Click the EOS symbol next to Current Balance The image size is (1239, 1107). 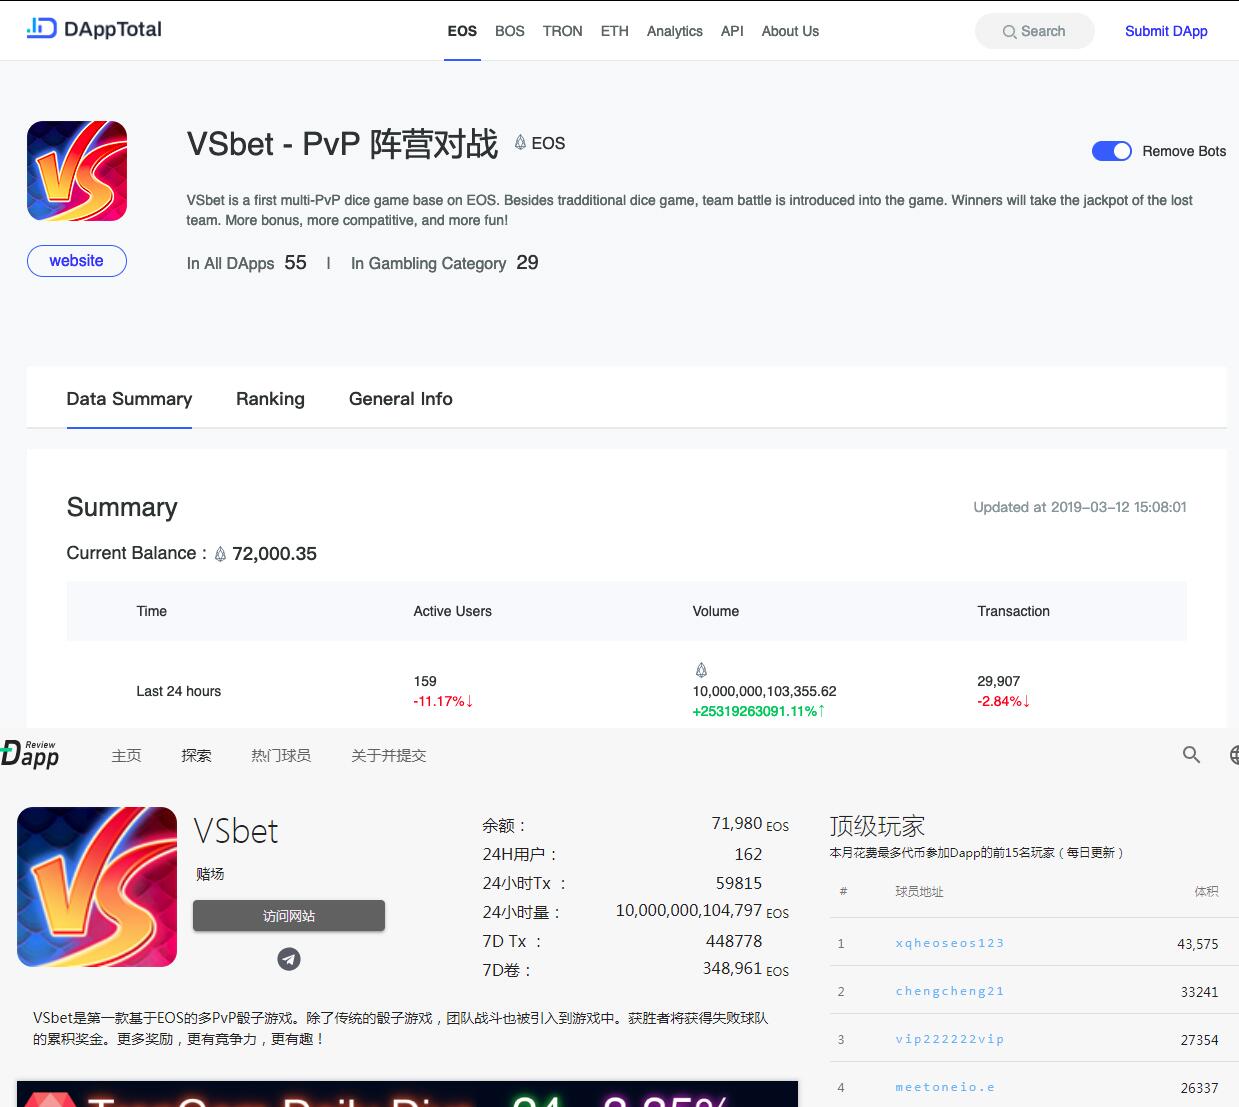pos(220,554)
